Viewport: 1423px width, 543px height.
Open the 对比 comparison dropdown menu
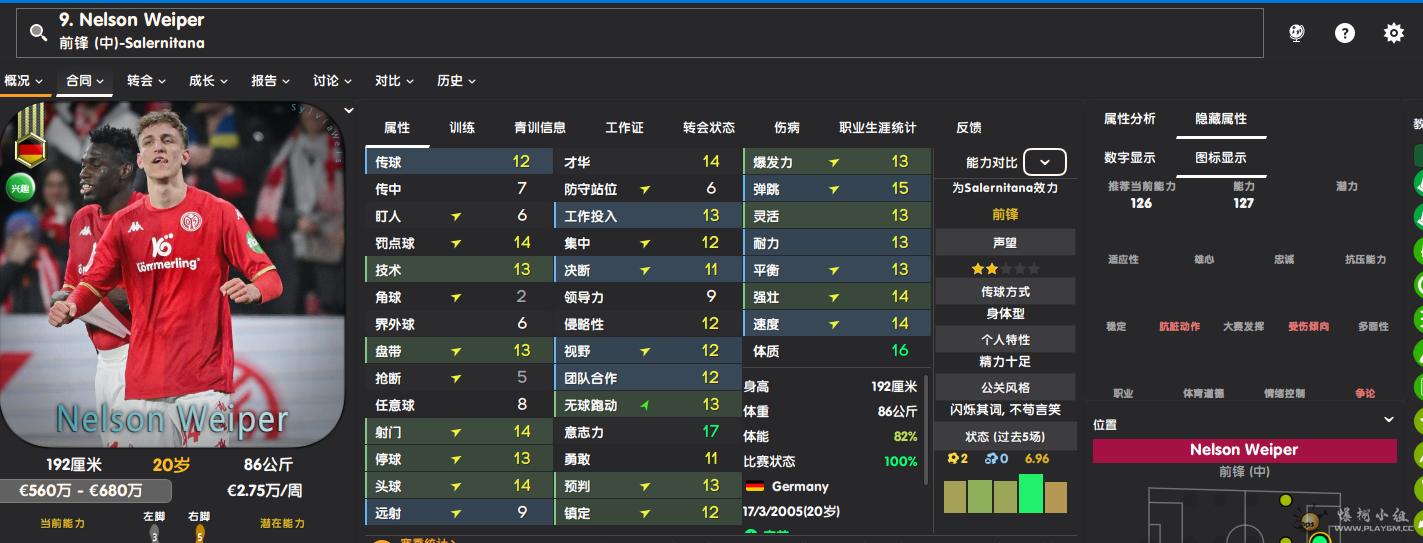(395, 81)
